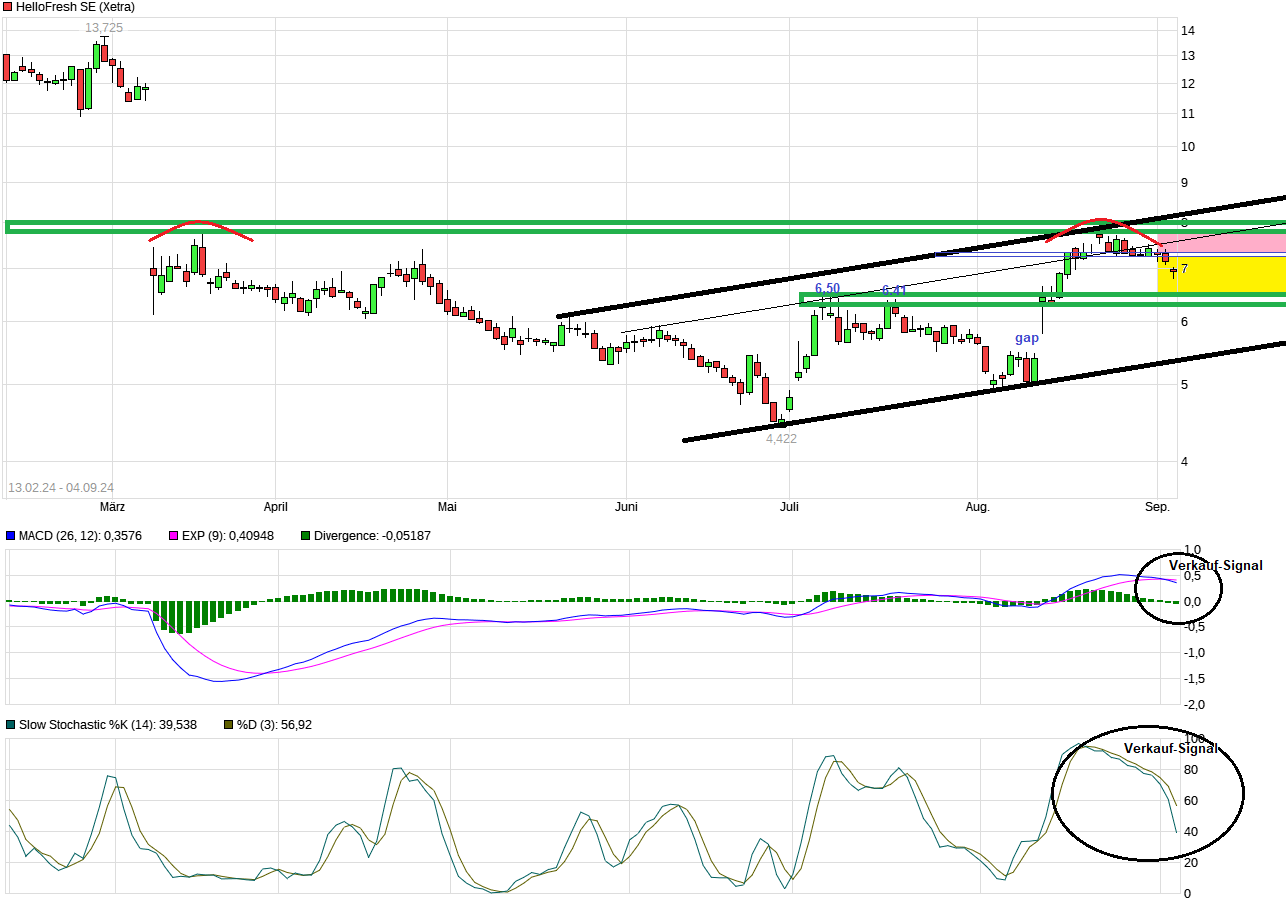
Task: Click the date range "13.02.24 - 04.09.24"
Action: coord(61,488)
